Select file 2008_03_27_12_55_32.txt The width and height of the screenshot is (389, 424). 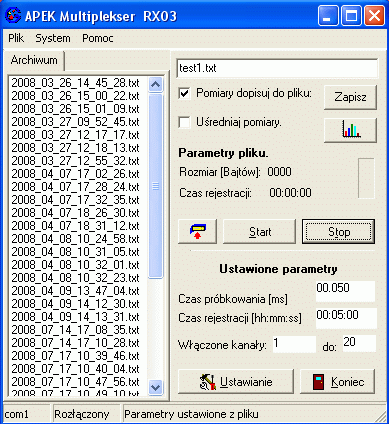click(75, 161)
